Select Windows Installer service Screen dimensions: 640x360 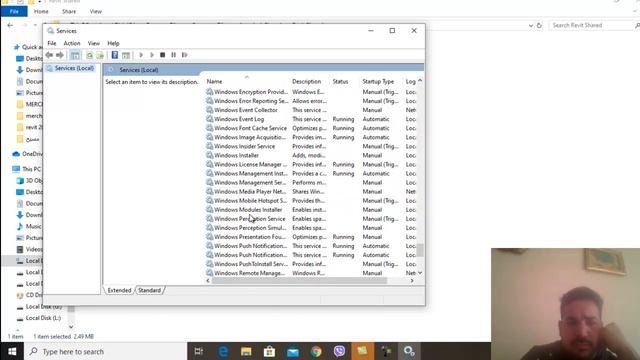(x=311, y=156)
